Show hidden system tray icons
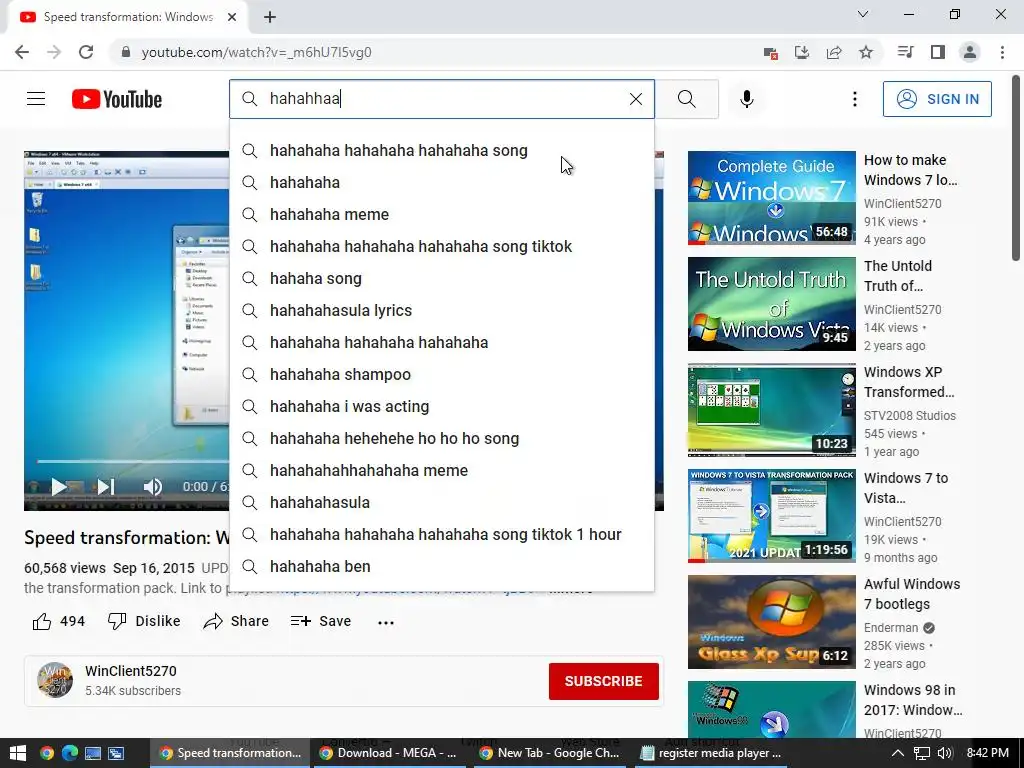This screenshot has height=768, width=1024. pos(898,753)
